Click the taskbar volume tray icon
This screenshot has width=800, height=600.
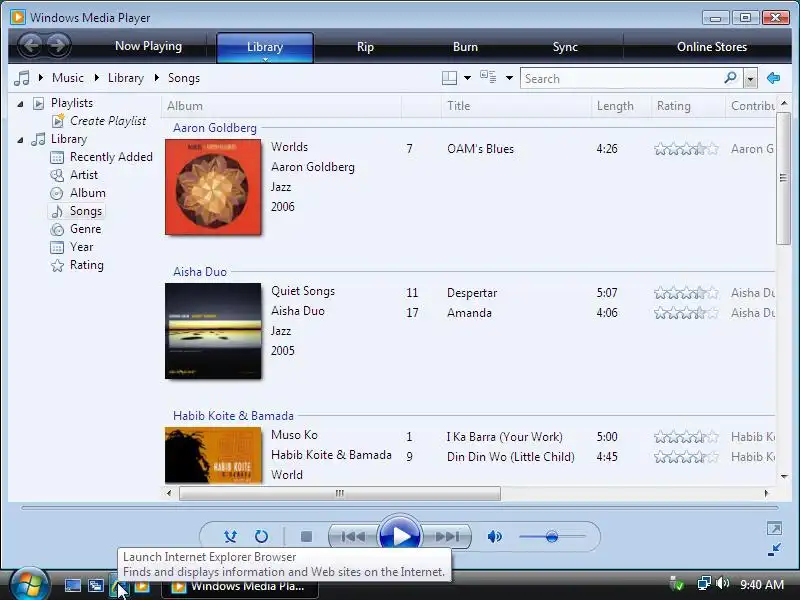coord(722,584)
